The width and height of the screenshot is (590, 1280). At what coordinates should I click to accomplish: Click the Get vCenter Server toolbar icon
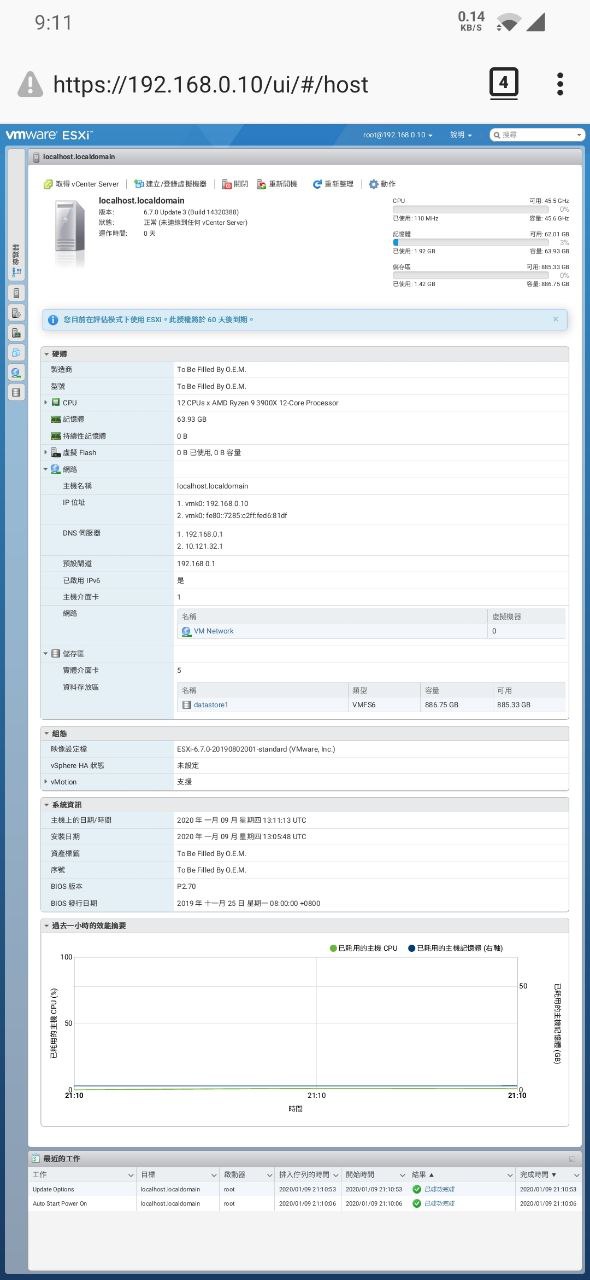[x=48, y=184]
